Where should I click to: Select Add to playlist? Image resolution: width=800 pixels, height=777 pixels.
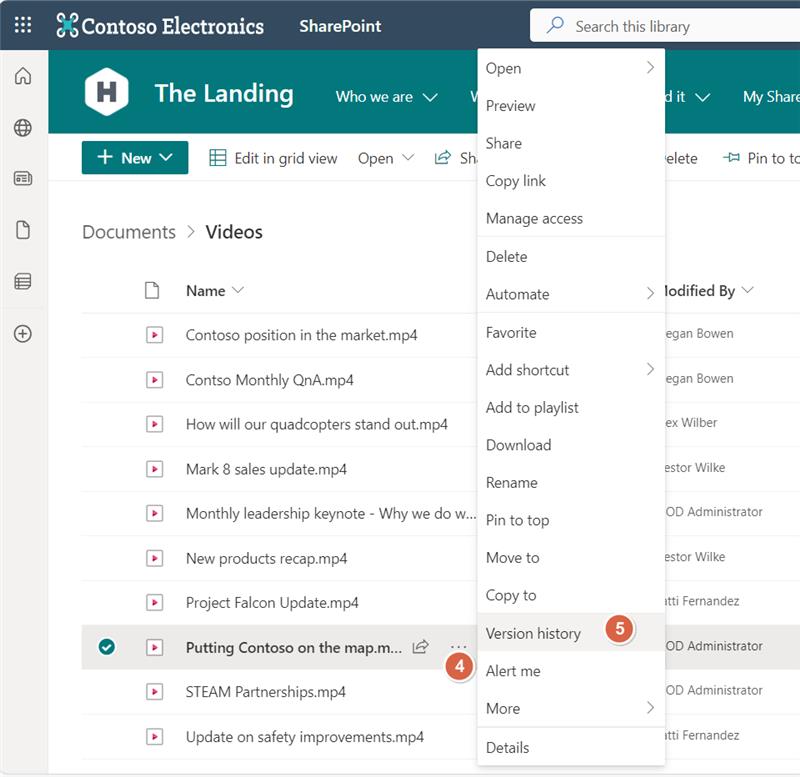coord(571,408)
